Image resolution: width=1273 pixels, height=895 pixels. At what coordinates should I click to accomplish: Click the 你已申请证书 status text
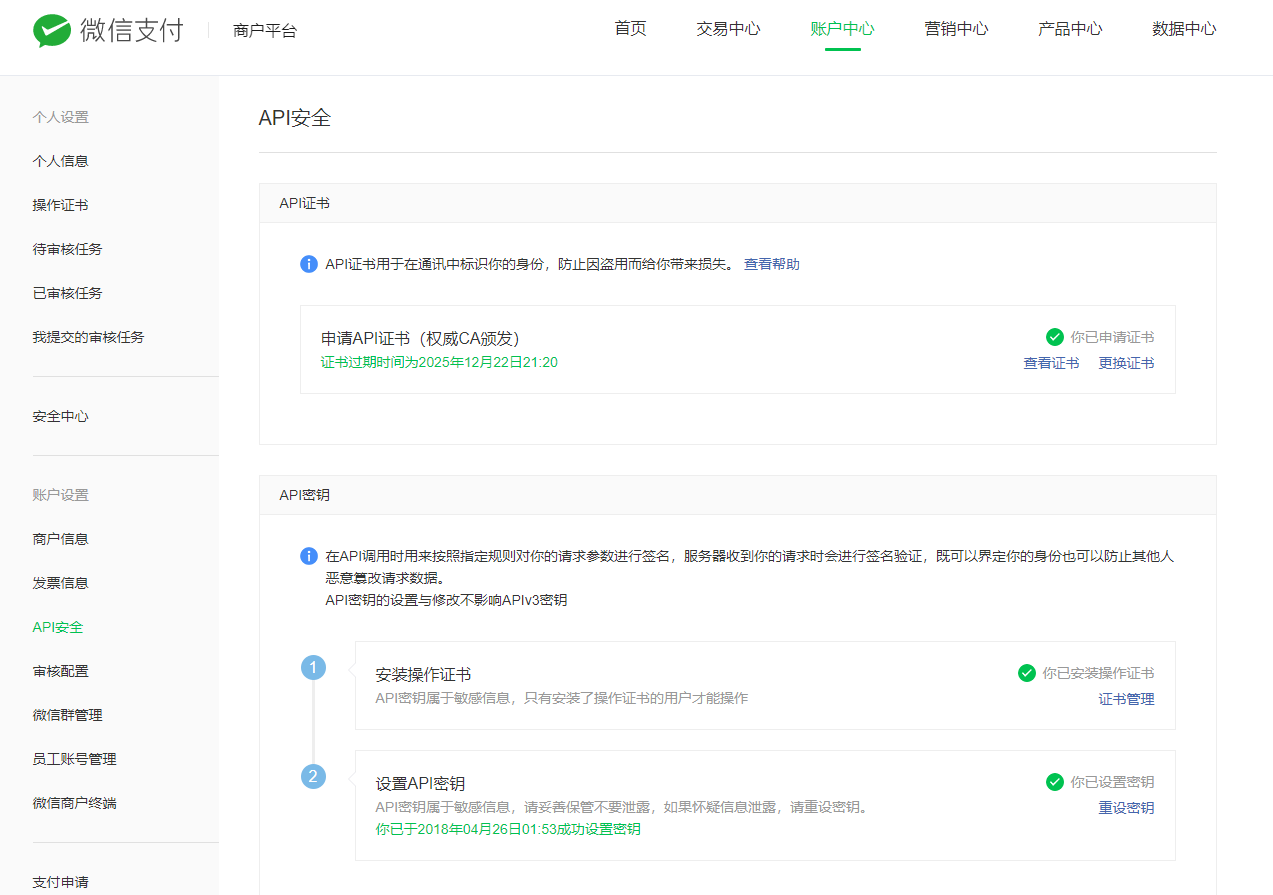pos(1112,337)
